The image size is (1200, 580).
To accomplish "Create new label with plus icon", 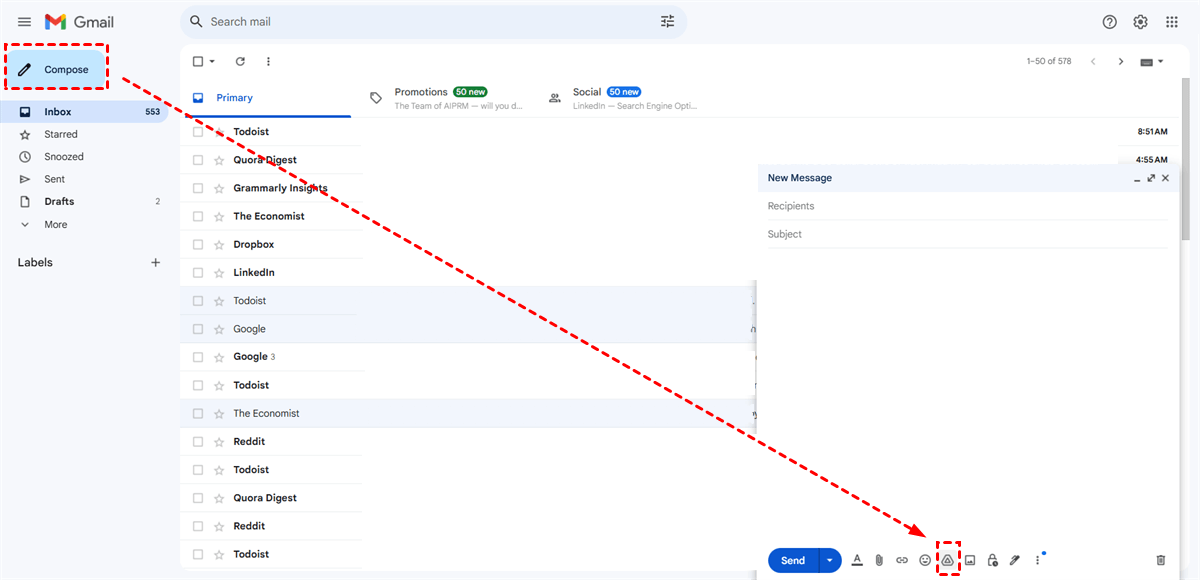I will point(155,262).
